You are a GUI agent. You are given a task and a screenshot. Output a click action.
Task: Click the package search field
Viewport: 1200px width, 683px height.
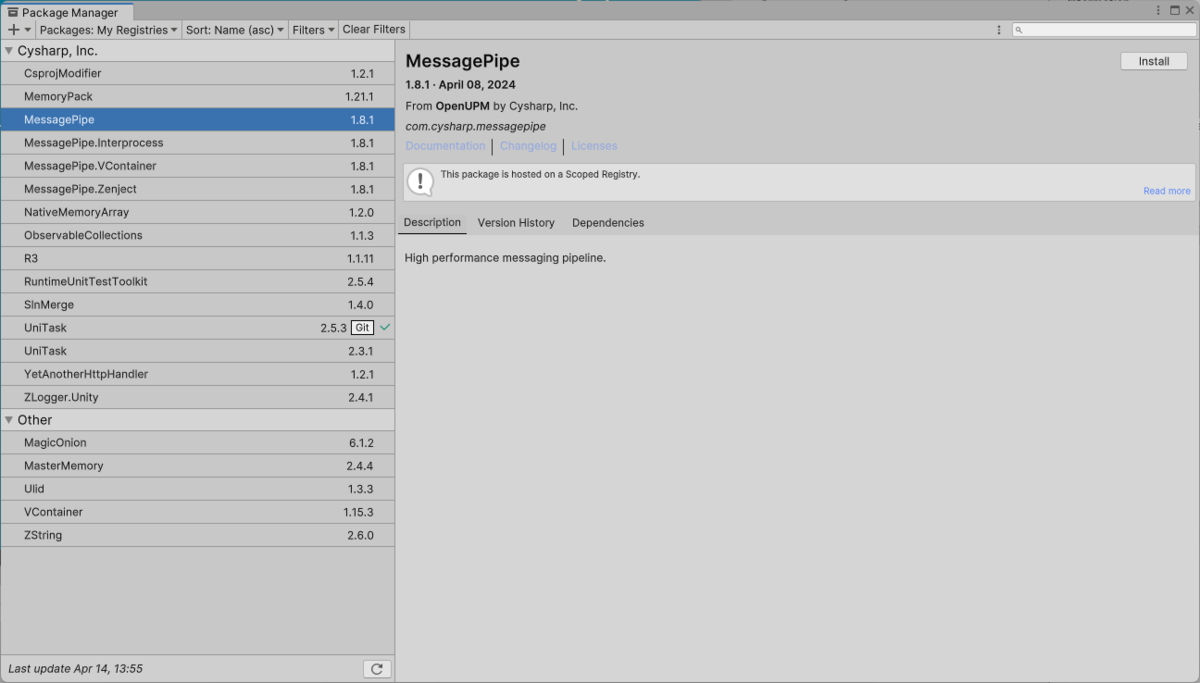[1104, 30]
